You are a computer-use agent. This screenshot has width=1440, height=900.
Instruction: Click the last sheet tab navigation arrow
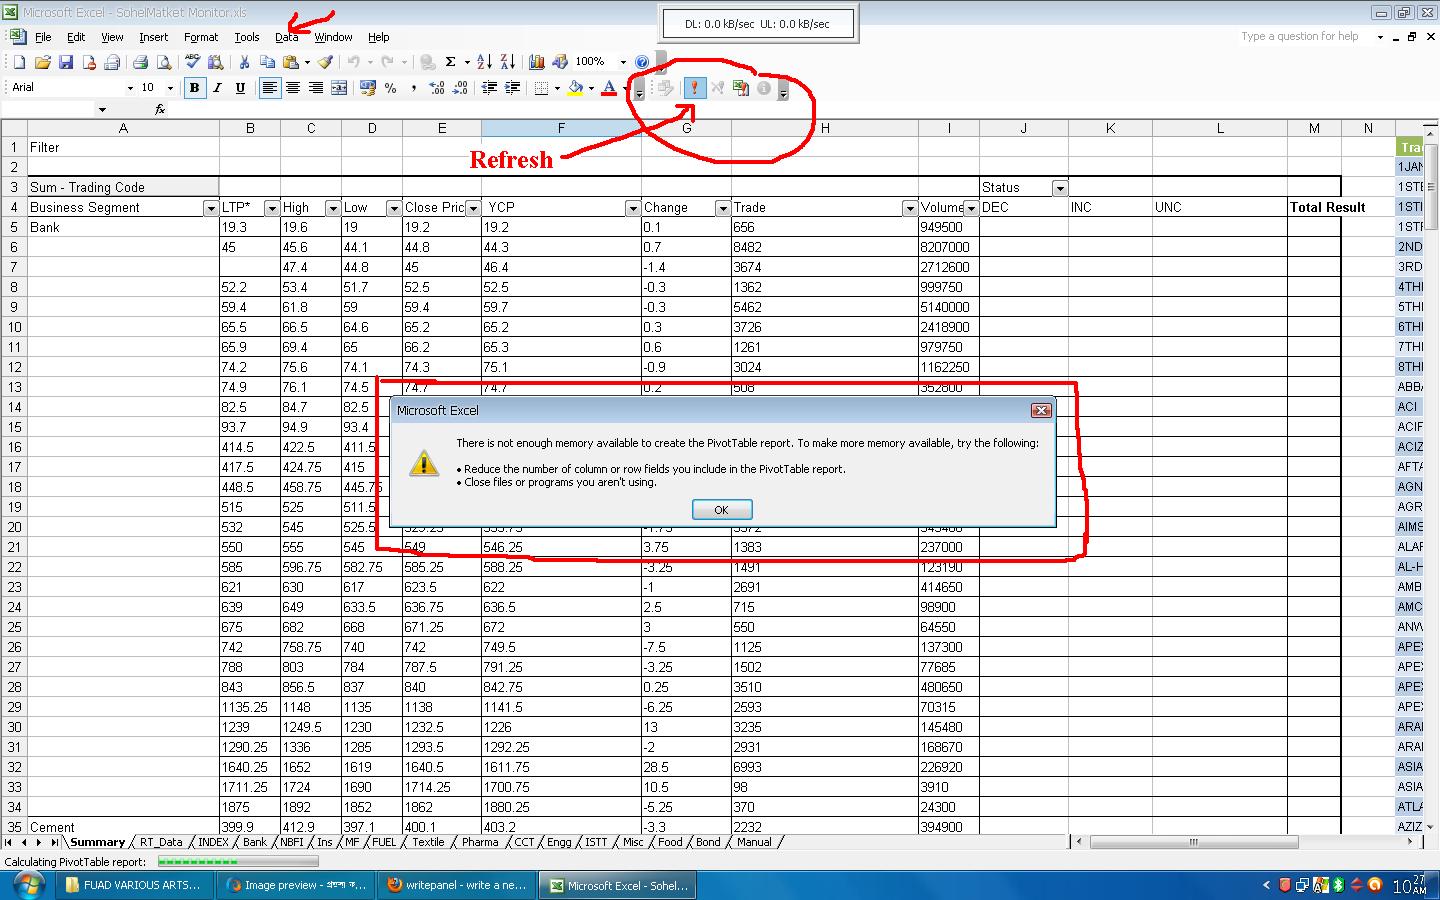(x=54, y=843)
